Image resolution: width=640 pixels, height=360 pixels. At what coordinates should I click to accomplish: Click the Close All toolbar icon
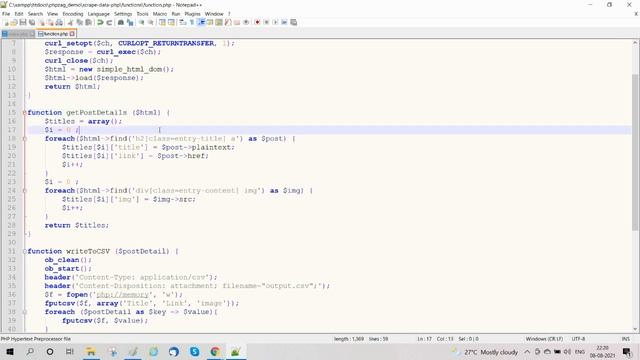point(50,22)
